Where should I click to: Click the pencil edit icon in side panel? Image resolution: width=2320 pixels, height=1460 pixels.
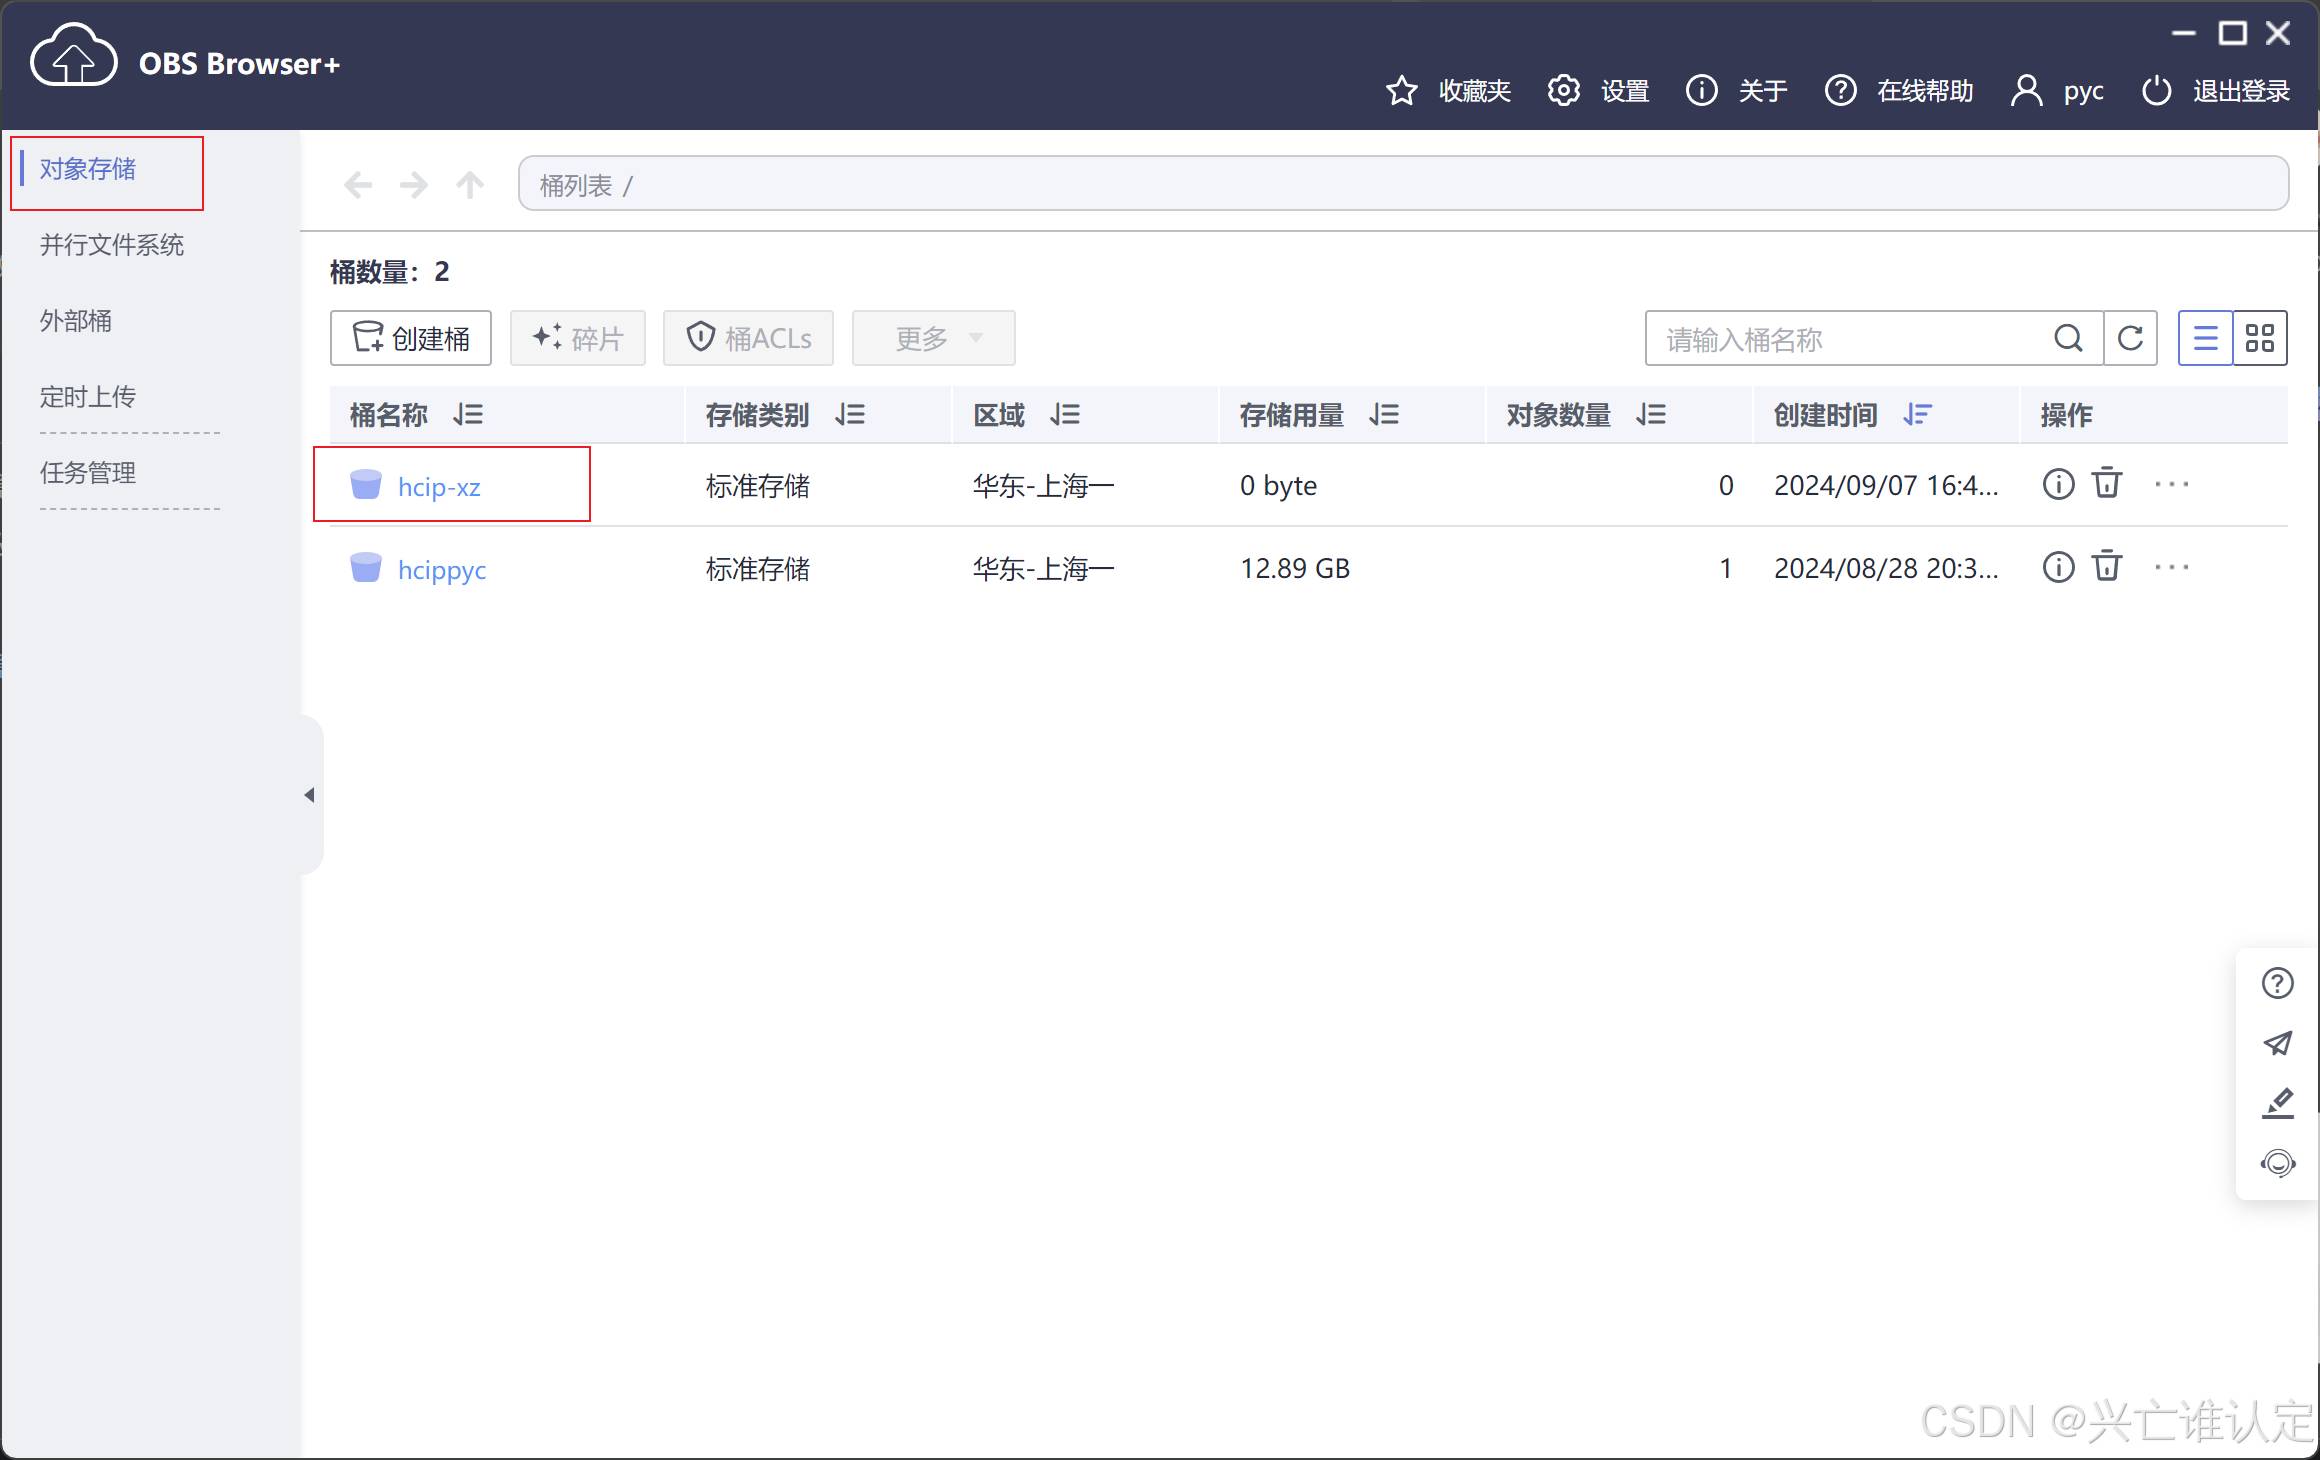click(x=2277, y=1104)
